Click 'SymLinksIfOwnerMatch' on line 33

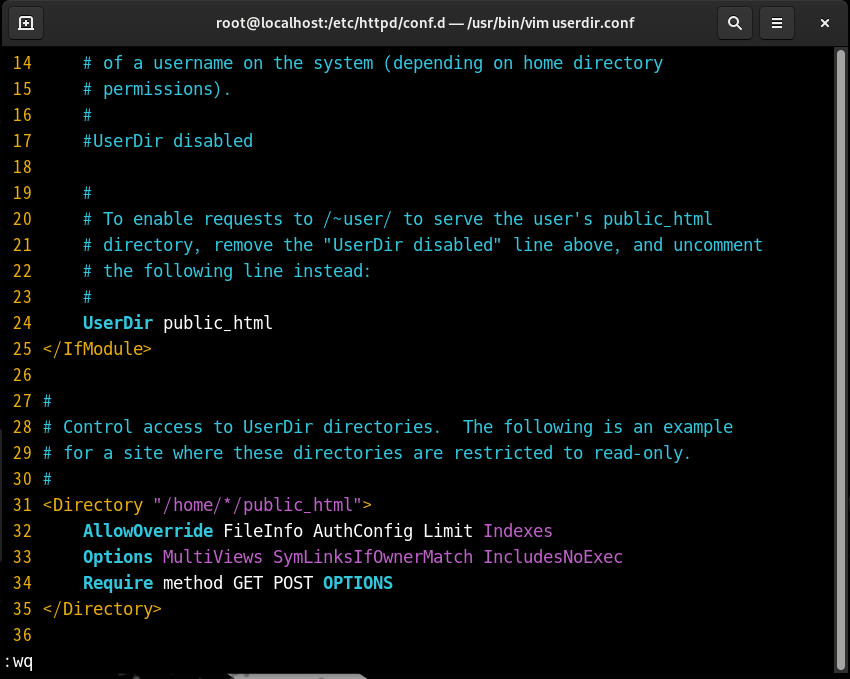[372, 557]
